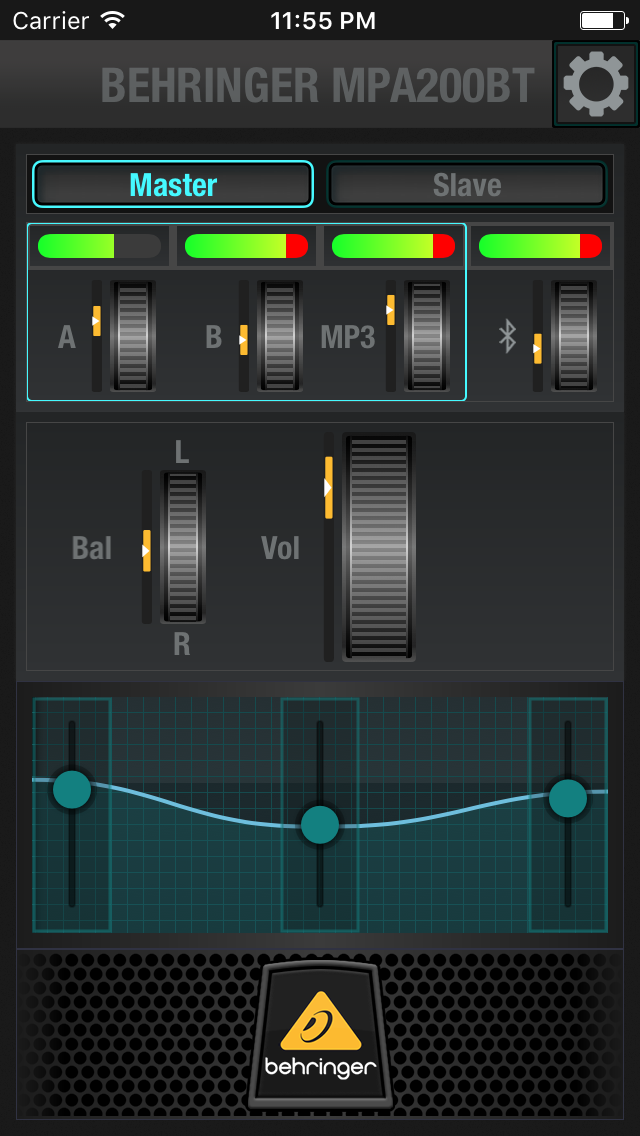This screenshot has height=1136, width=640.
Task: Tap the 11:55 PM clock
Action: point(323,21)
